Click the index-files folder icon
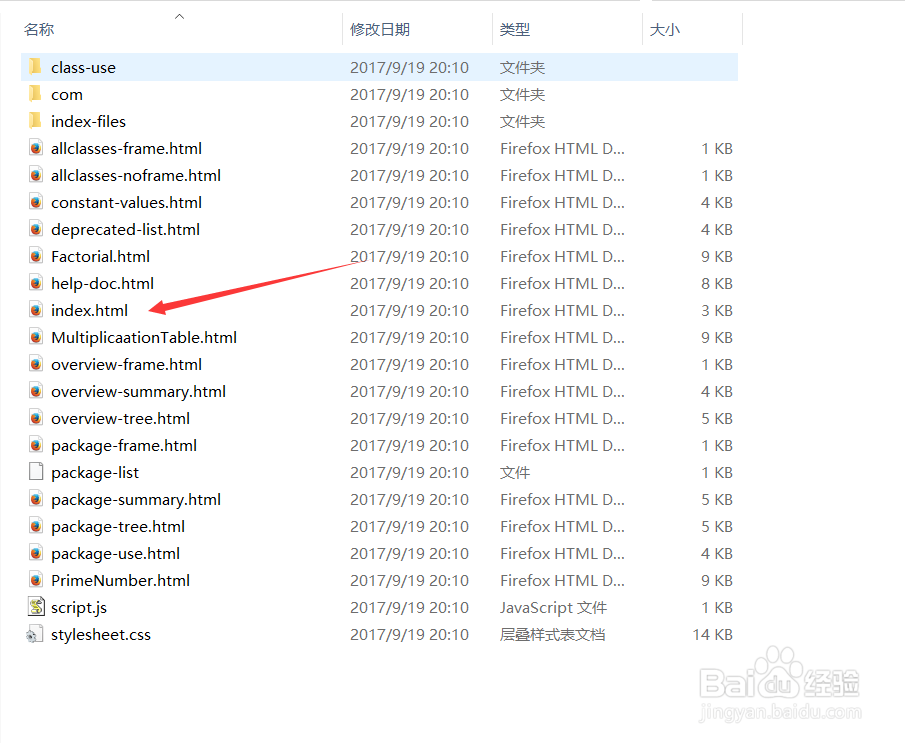 click(x=35, y=120)
